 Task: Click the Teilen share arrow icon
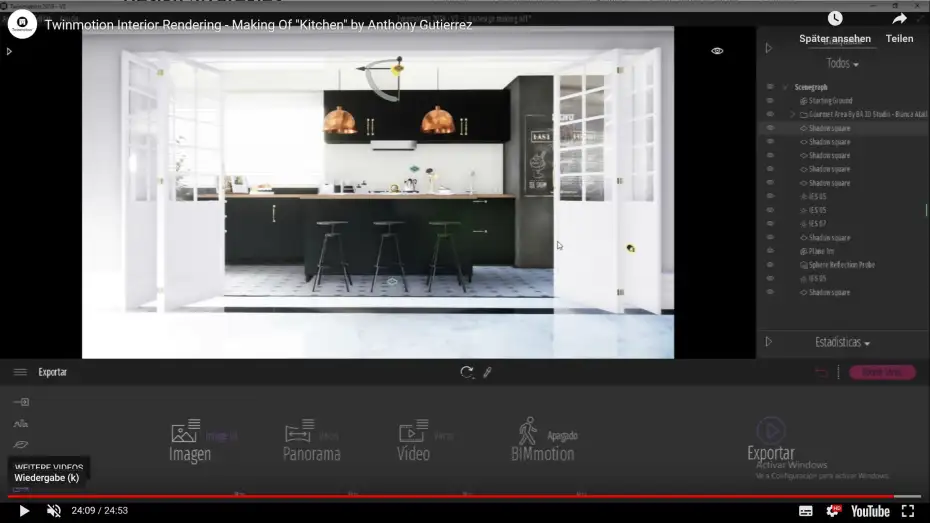899,19
